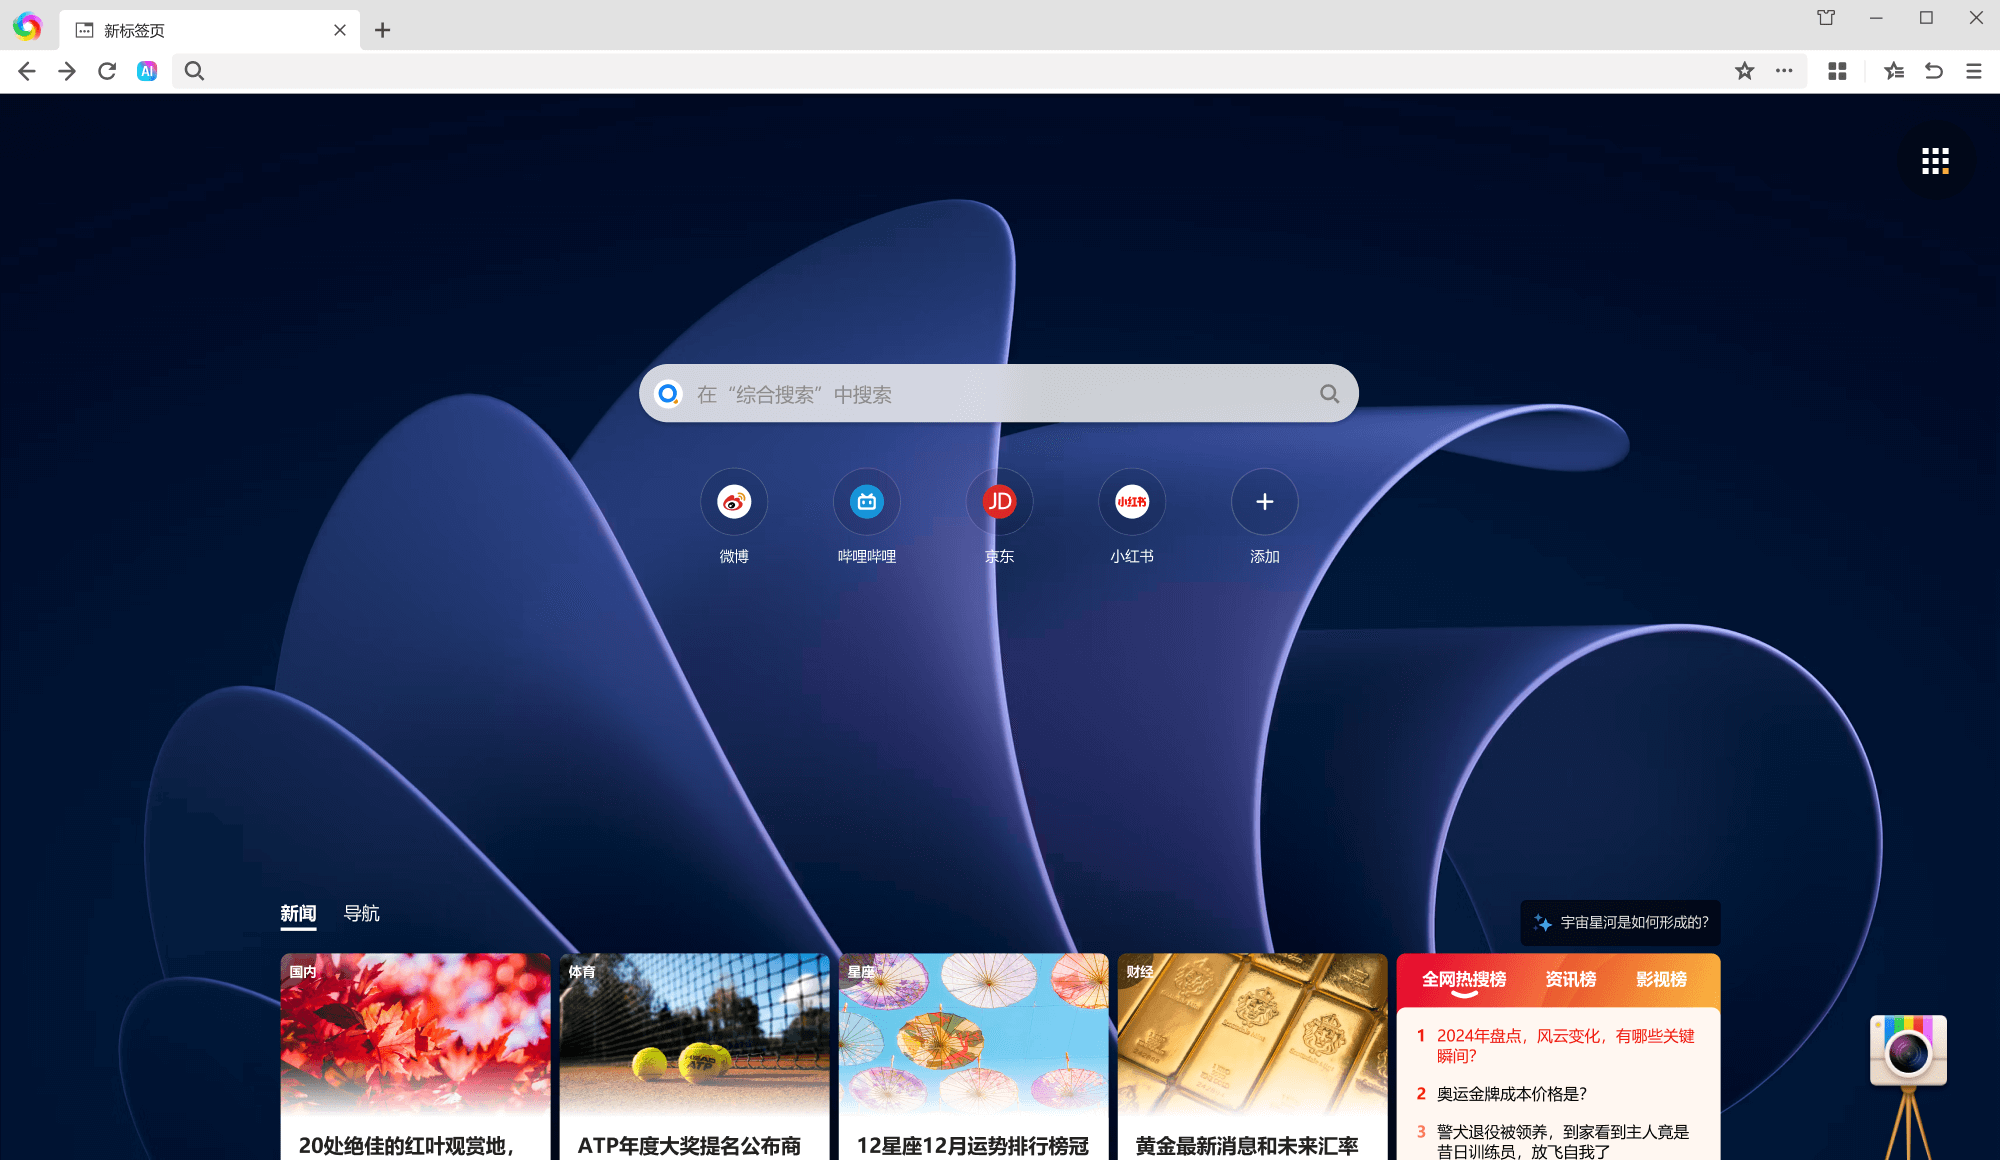Click the AI question bubble 宇宙星河是如何形成的
The width and height of the screenshot is (2000, 1160).
(1620, 923)
